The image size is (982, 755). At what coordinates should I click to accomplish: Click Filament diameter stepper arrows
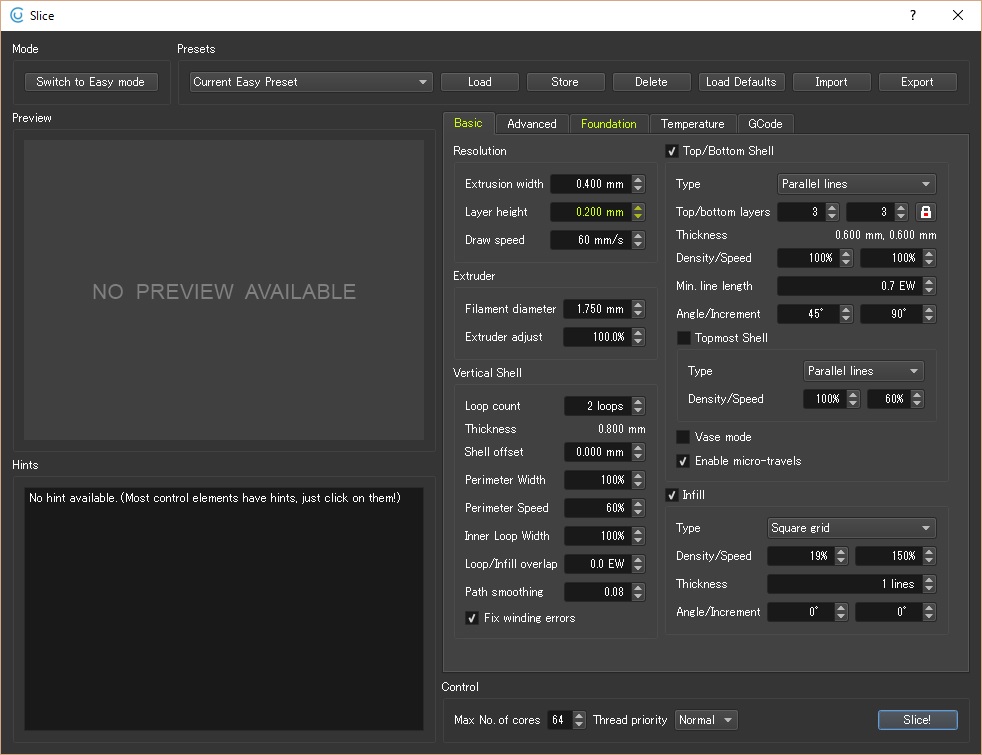coord(638,309)
